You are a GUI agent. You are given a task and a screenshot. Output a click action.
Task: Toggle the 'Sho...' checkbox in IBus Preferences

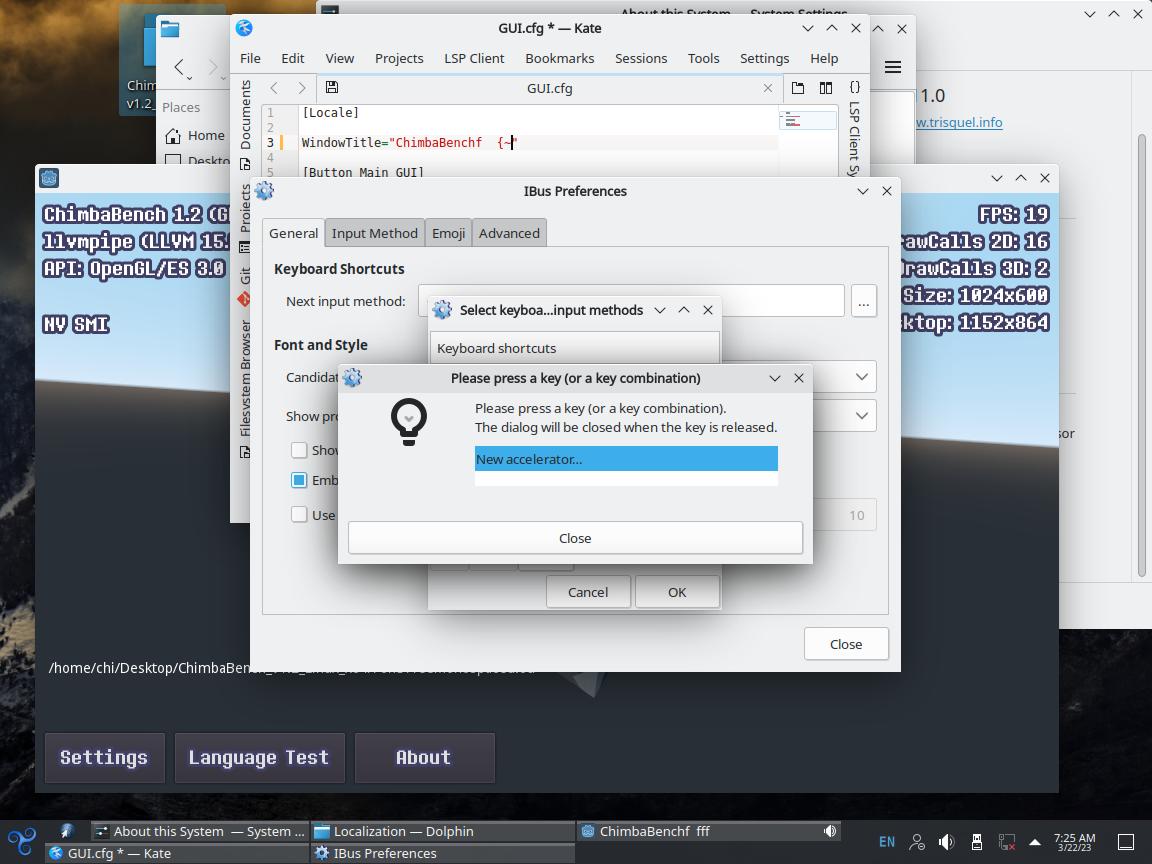299,450
